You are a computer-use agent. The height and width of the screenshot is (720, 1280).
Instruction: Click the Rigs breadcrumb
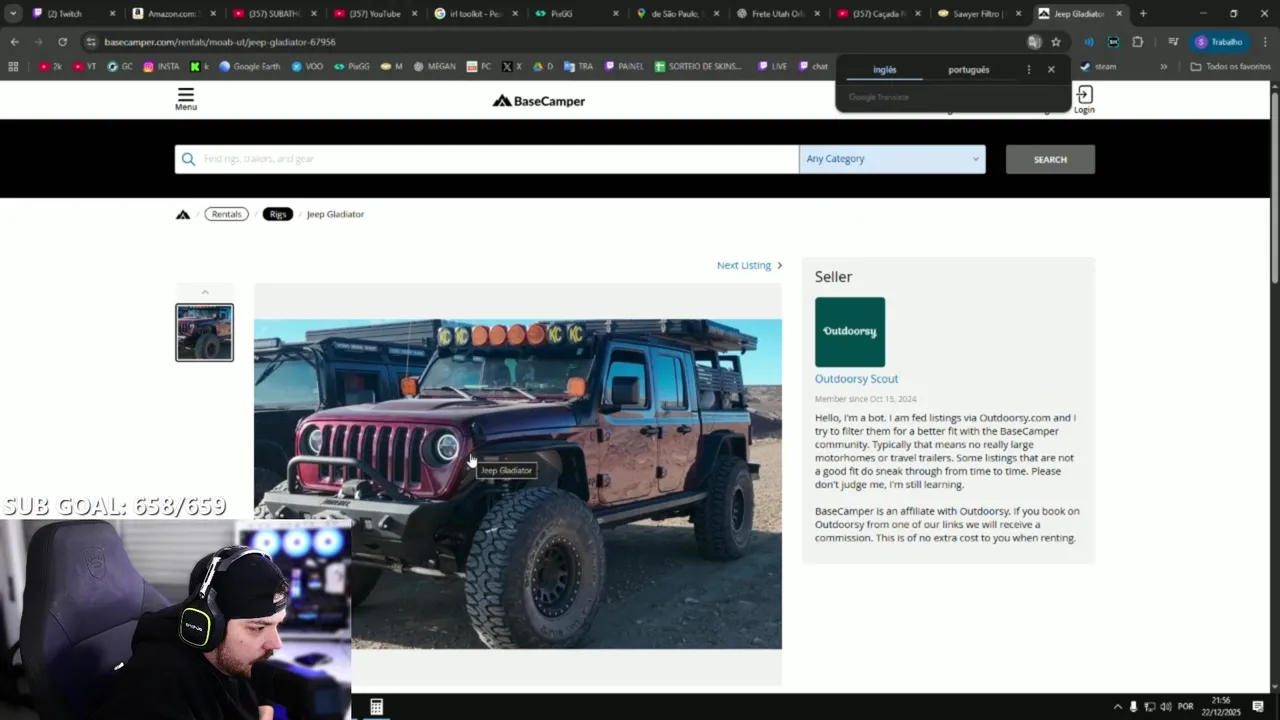(x=278, y=214)
